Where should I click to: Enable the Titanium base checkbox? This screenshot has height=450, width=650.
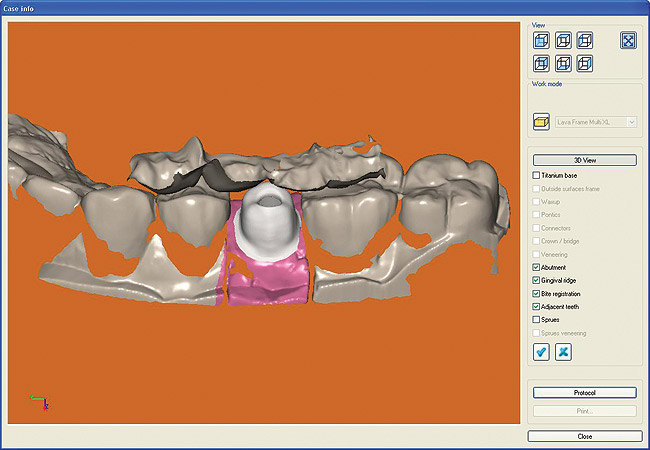coord(537,176)
